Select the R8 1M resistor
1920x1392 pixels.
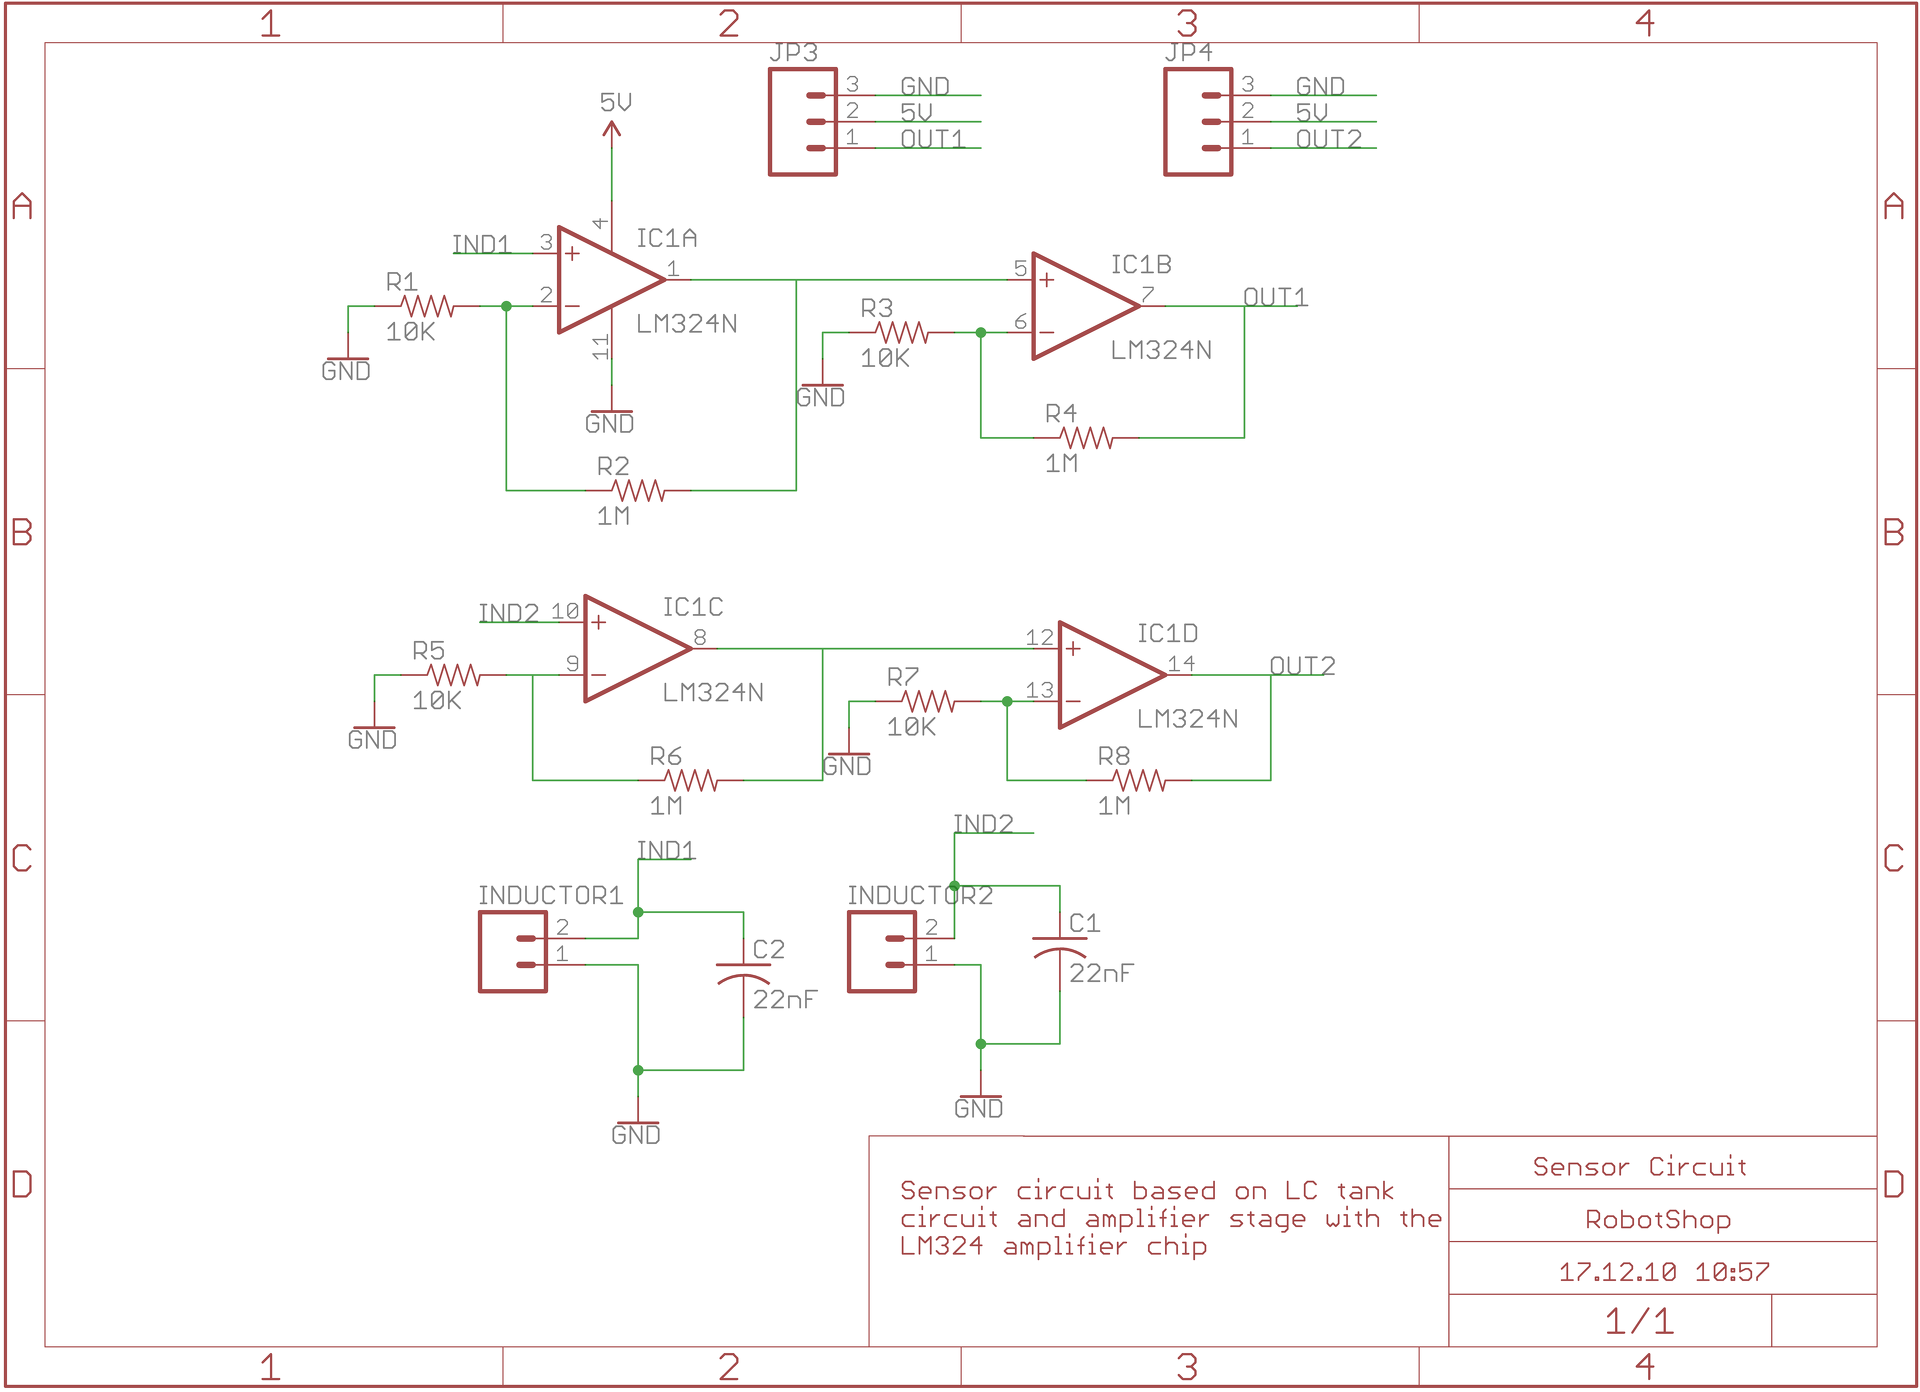coord(1139,780)
